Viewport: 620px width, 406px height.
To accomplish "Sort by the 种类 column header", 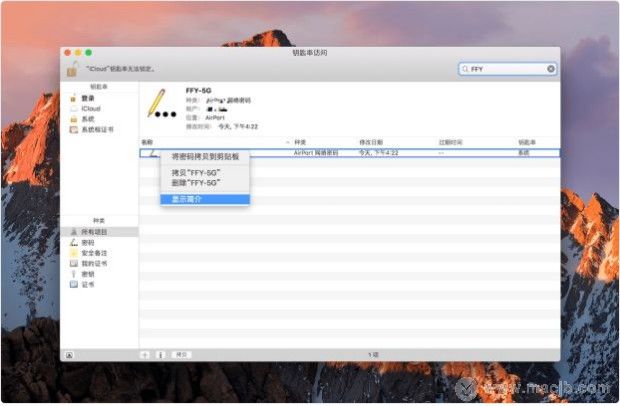I will (300, 142).
